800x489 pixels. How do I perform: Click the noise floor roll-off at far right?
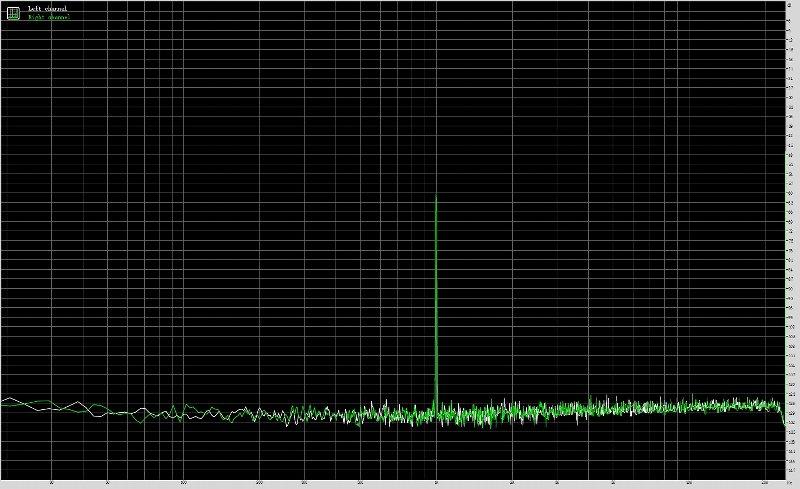coord(782,418)
